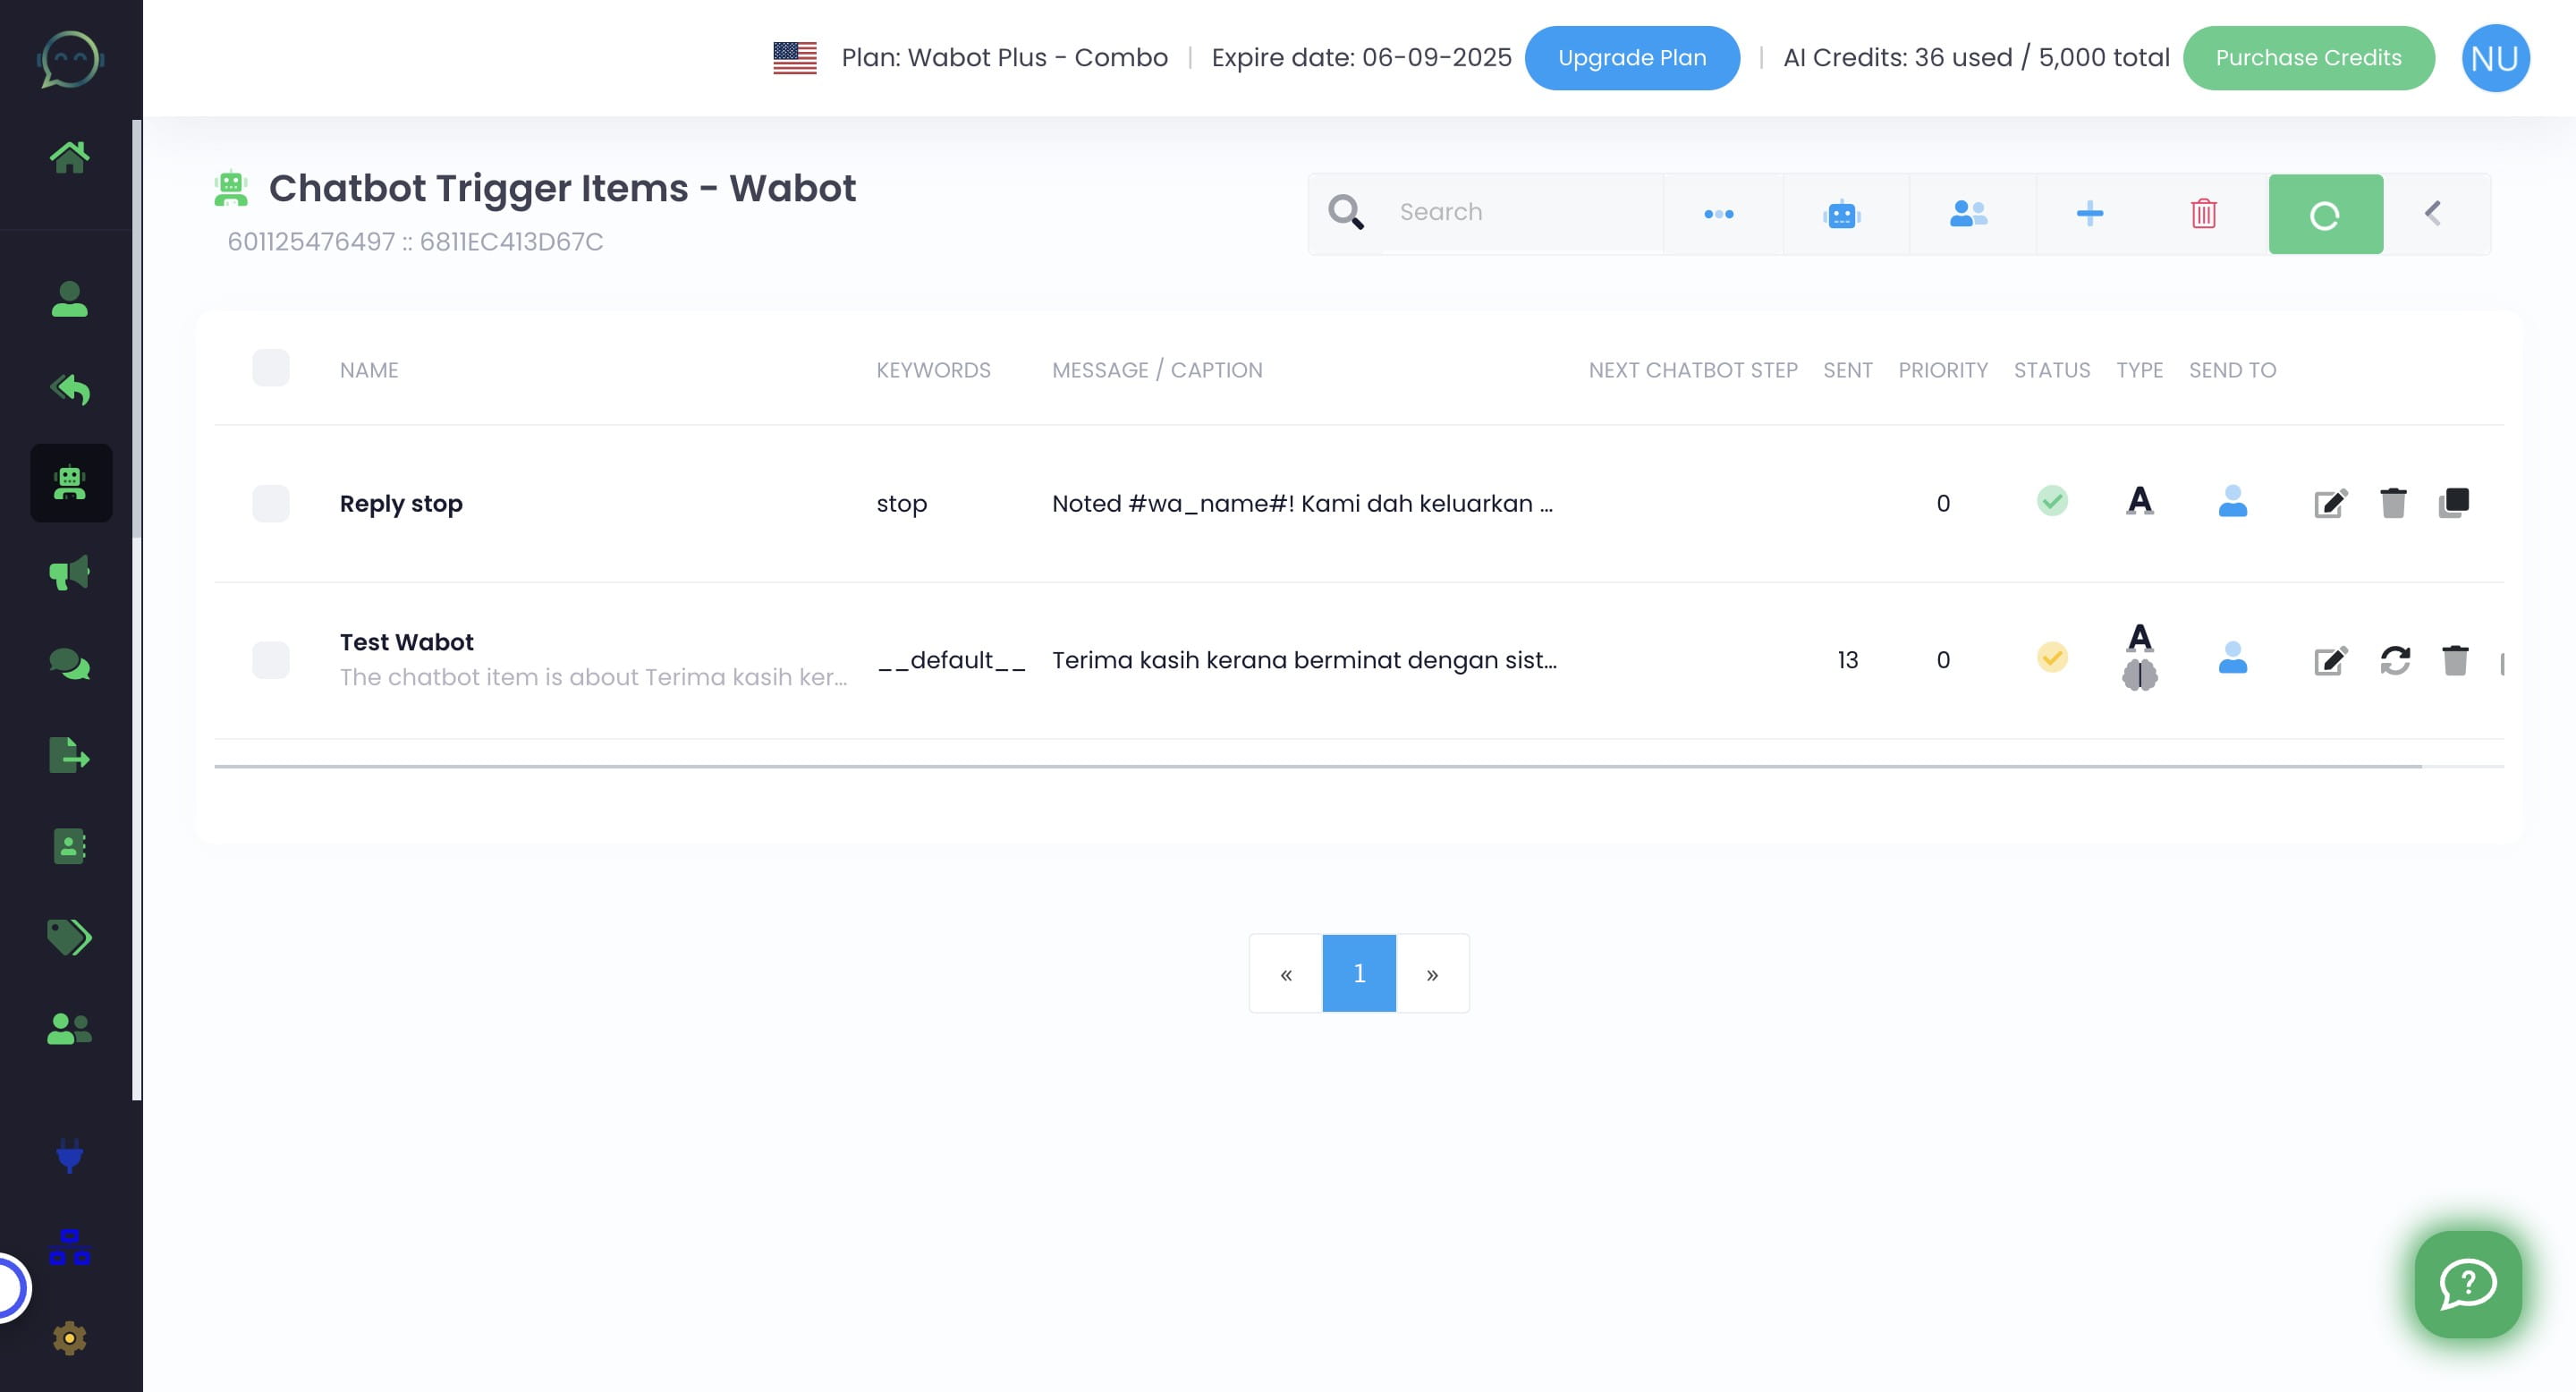Select the Reply stop row checkbox

(x=271, y=503)
